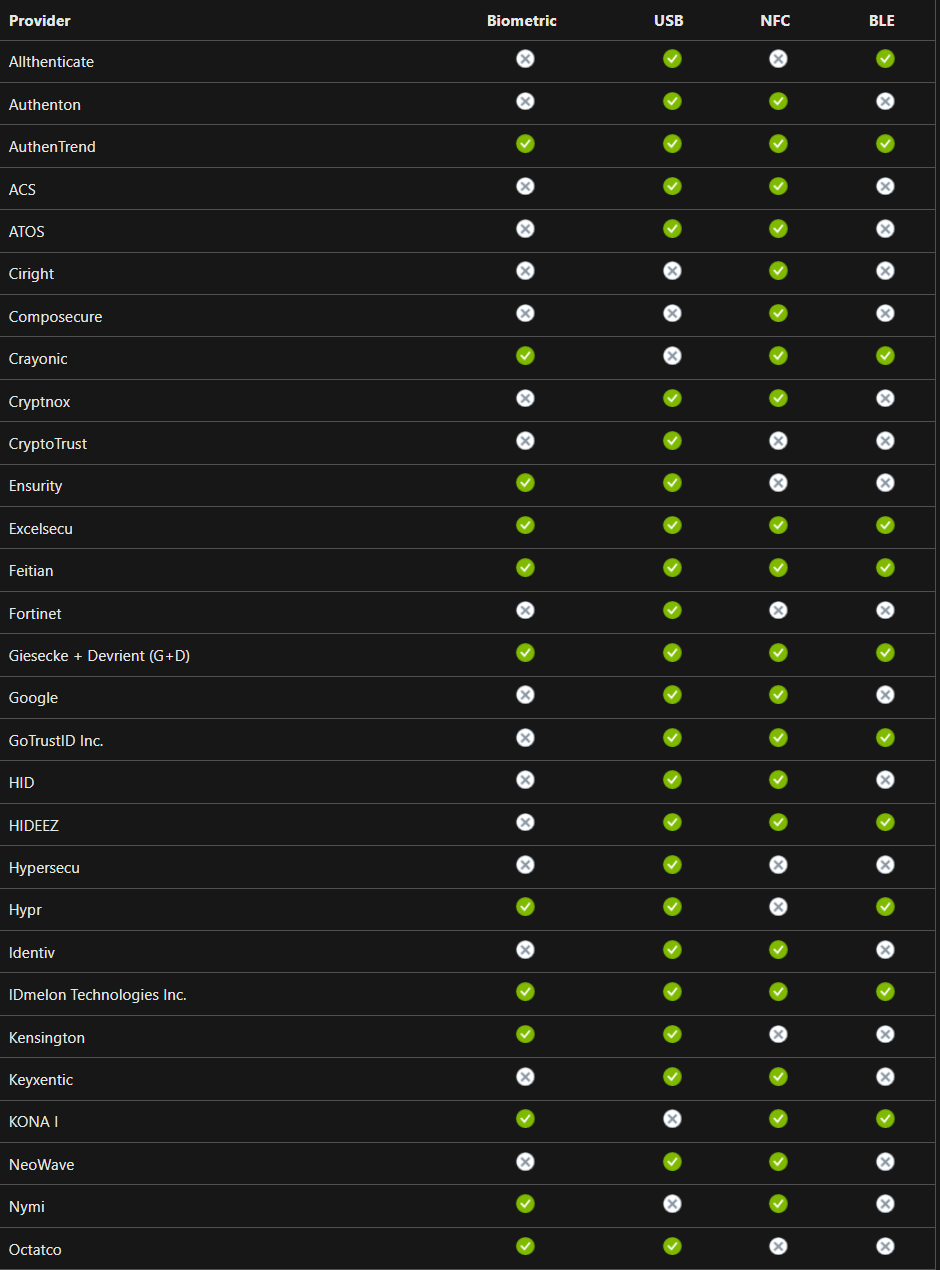
Task: Click the Biometric column header
Action: tap(522, 21)
